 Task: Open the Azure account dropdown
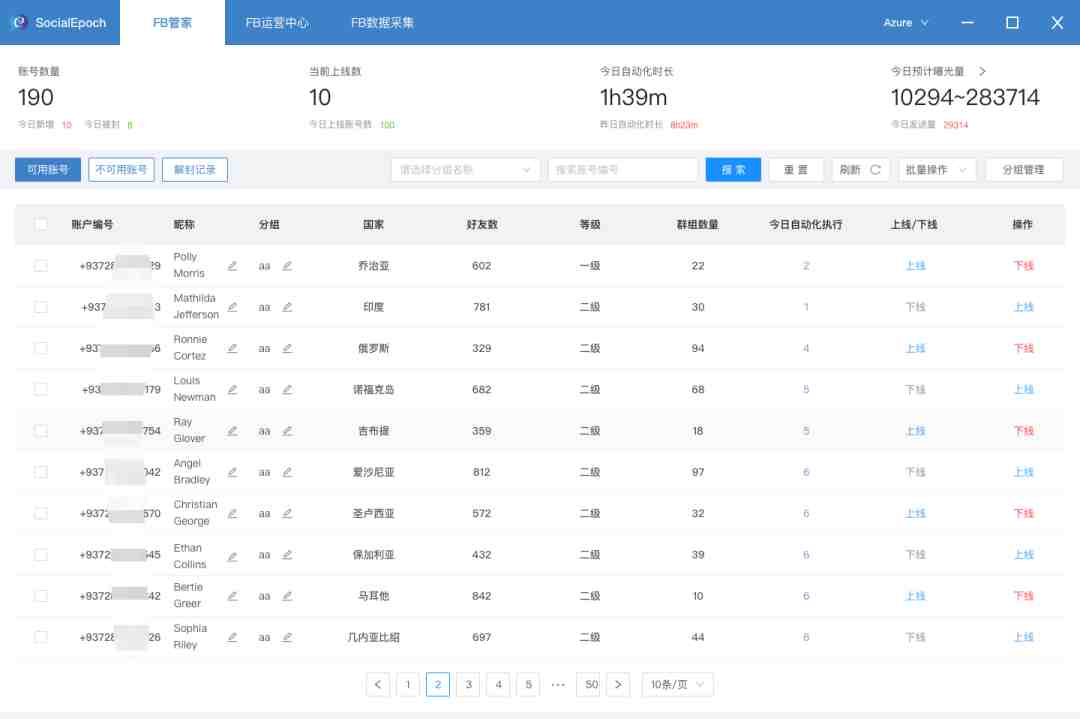[x=906, y=23]
